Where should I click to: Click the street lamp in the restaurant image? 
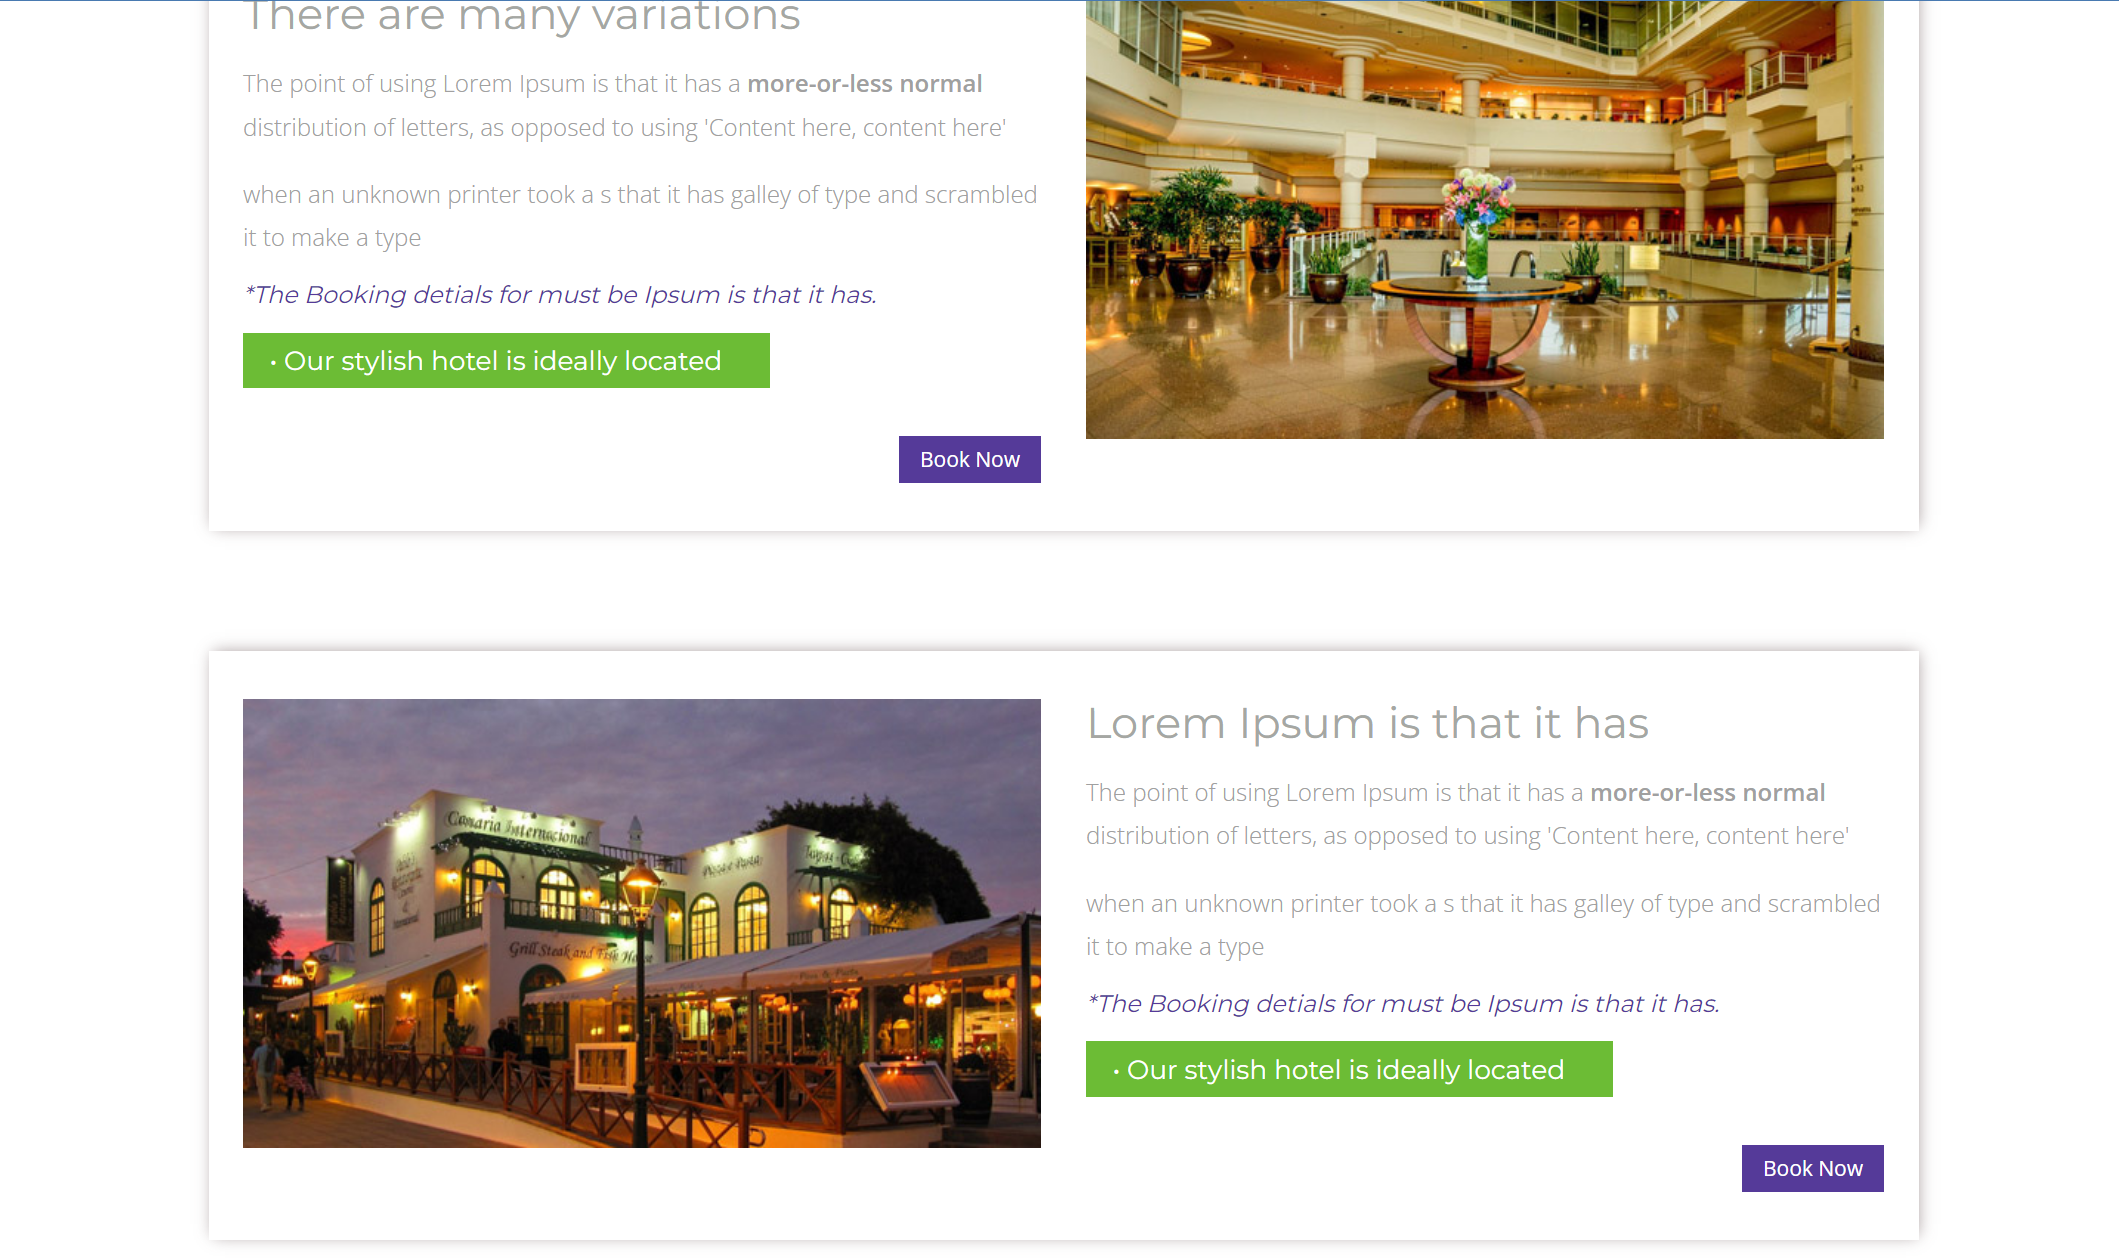pyautogui.click(x=641, y=890)
